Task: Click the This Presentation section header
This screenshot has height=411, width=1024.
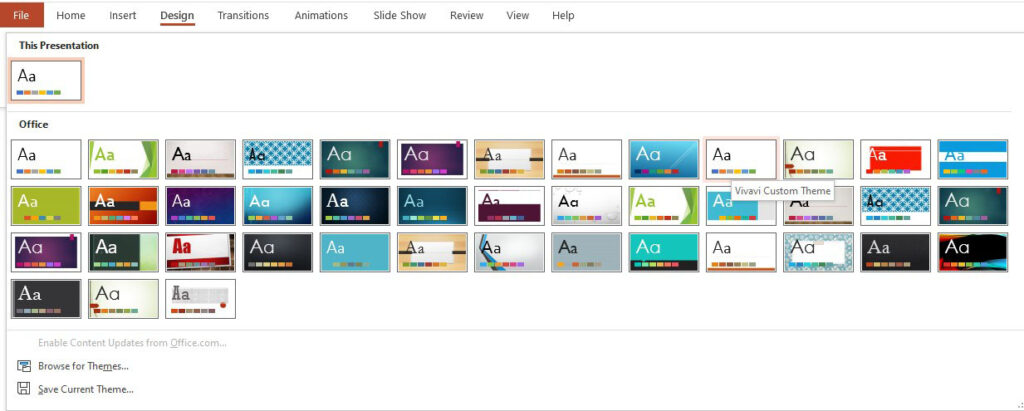Action: point(59,46)
